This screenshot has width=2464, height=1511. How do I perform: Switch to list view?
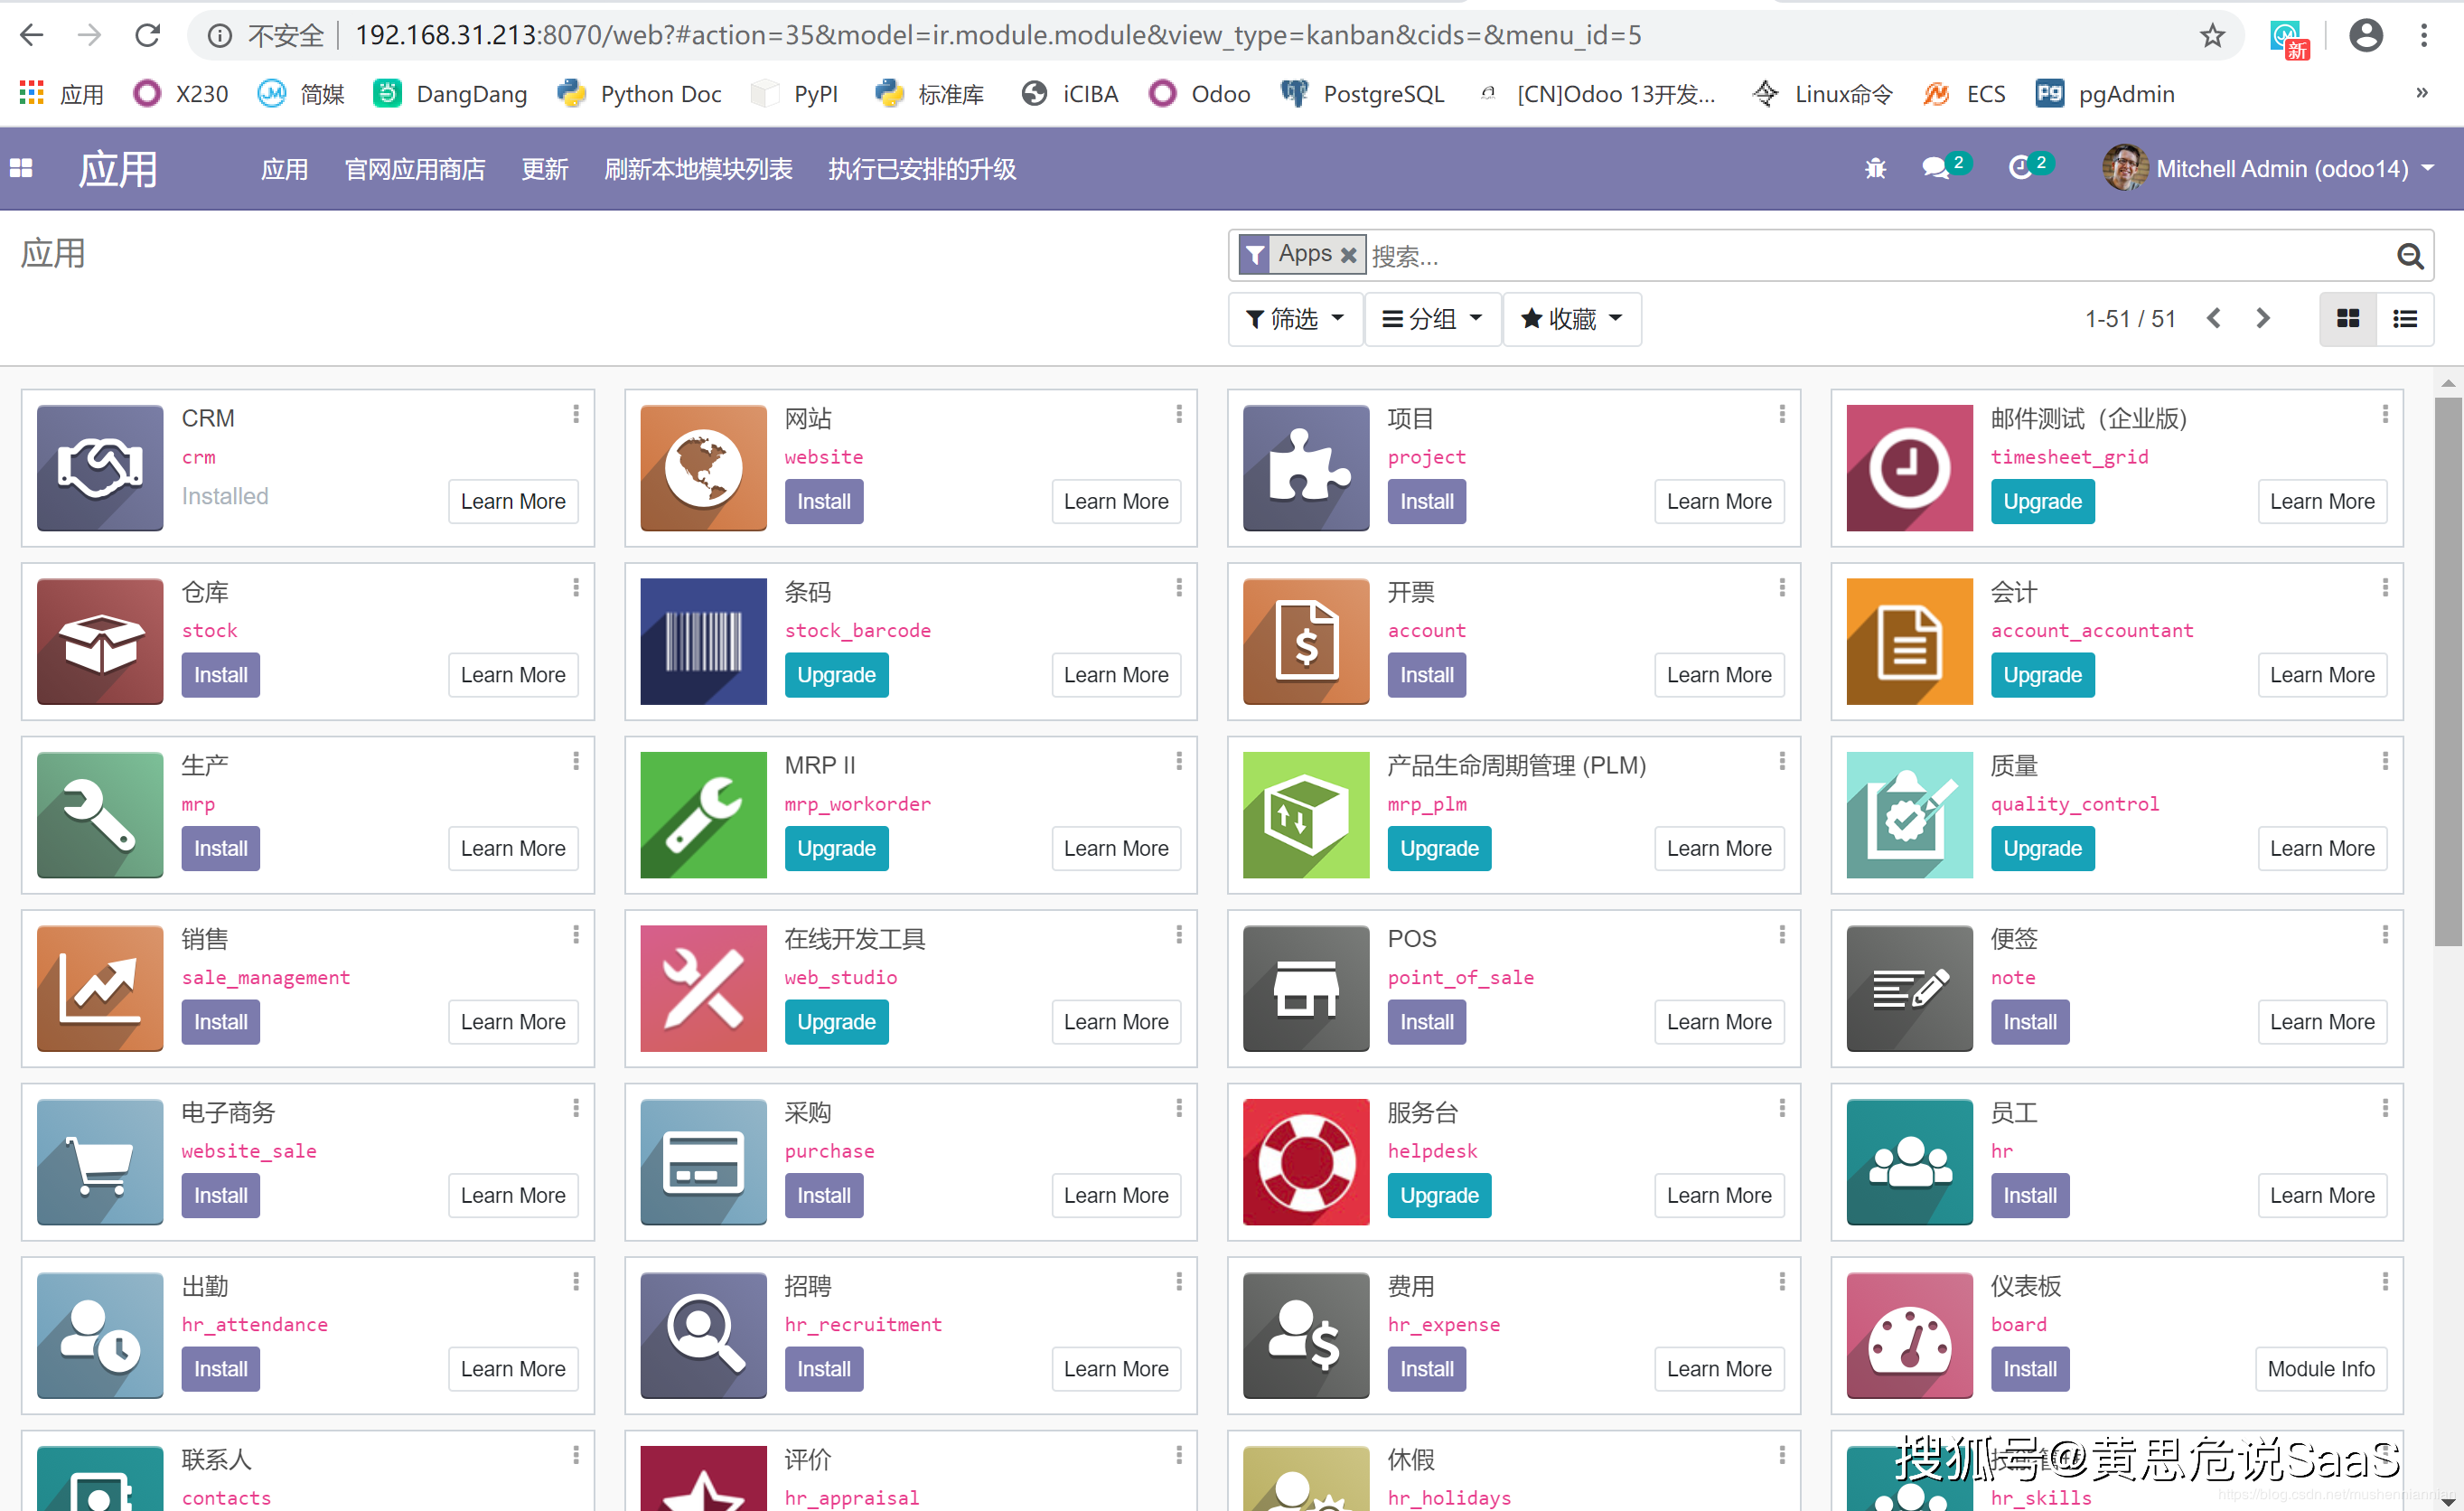pos(2404,319)
